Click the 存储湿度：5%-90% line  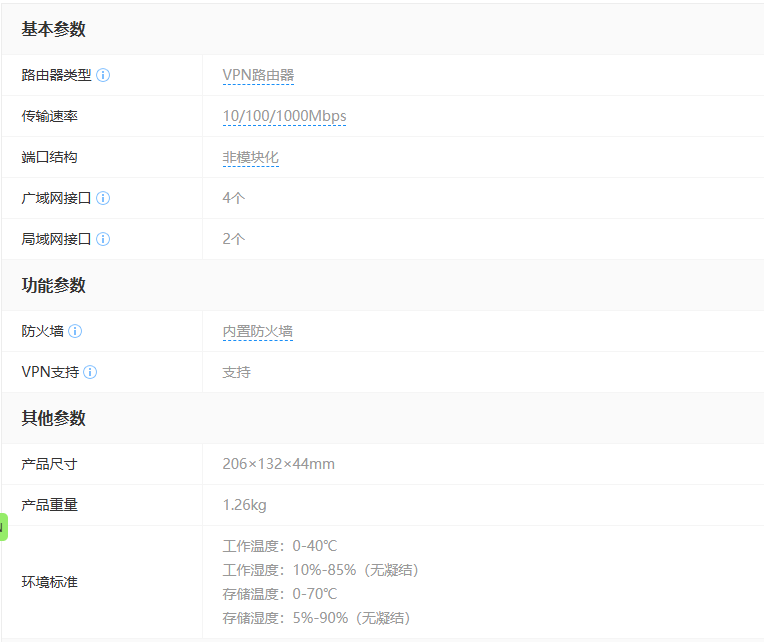(317, 618)
